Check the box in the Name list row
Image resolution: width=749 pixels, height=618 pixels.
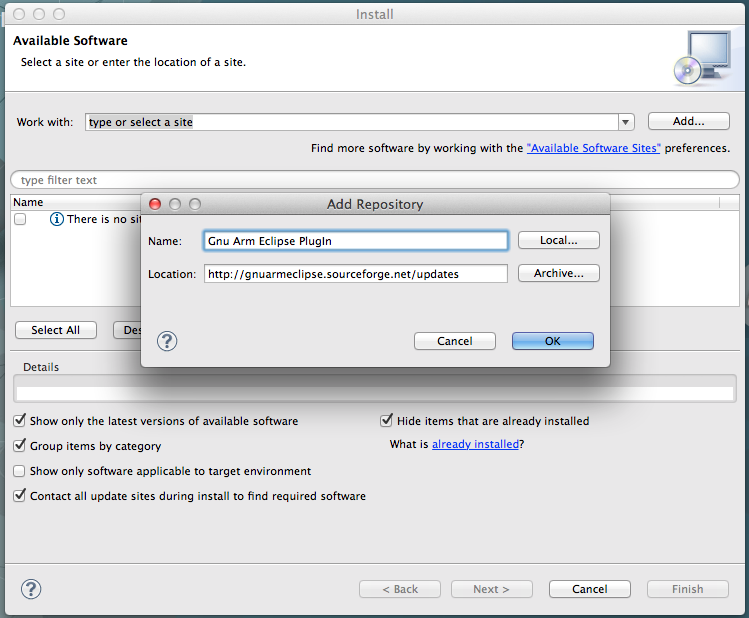[20, 219]
